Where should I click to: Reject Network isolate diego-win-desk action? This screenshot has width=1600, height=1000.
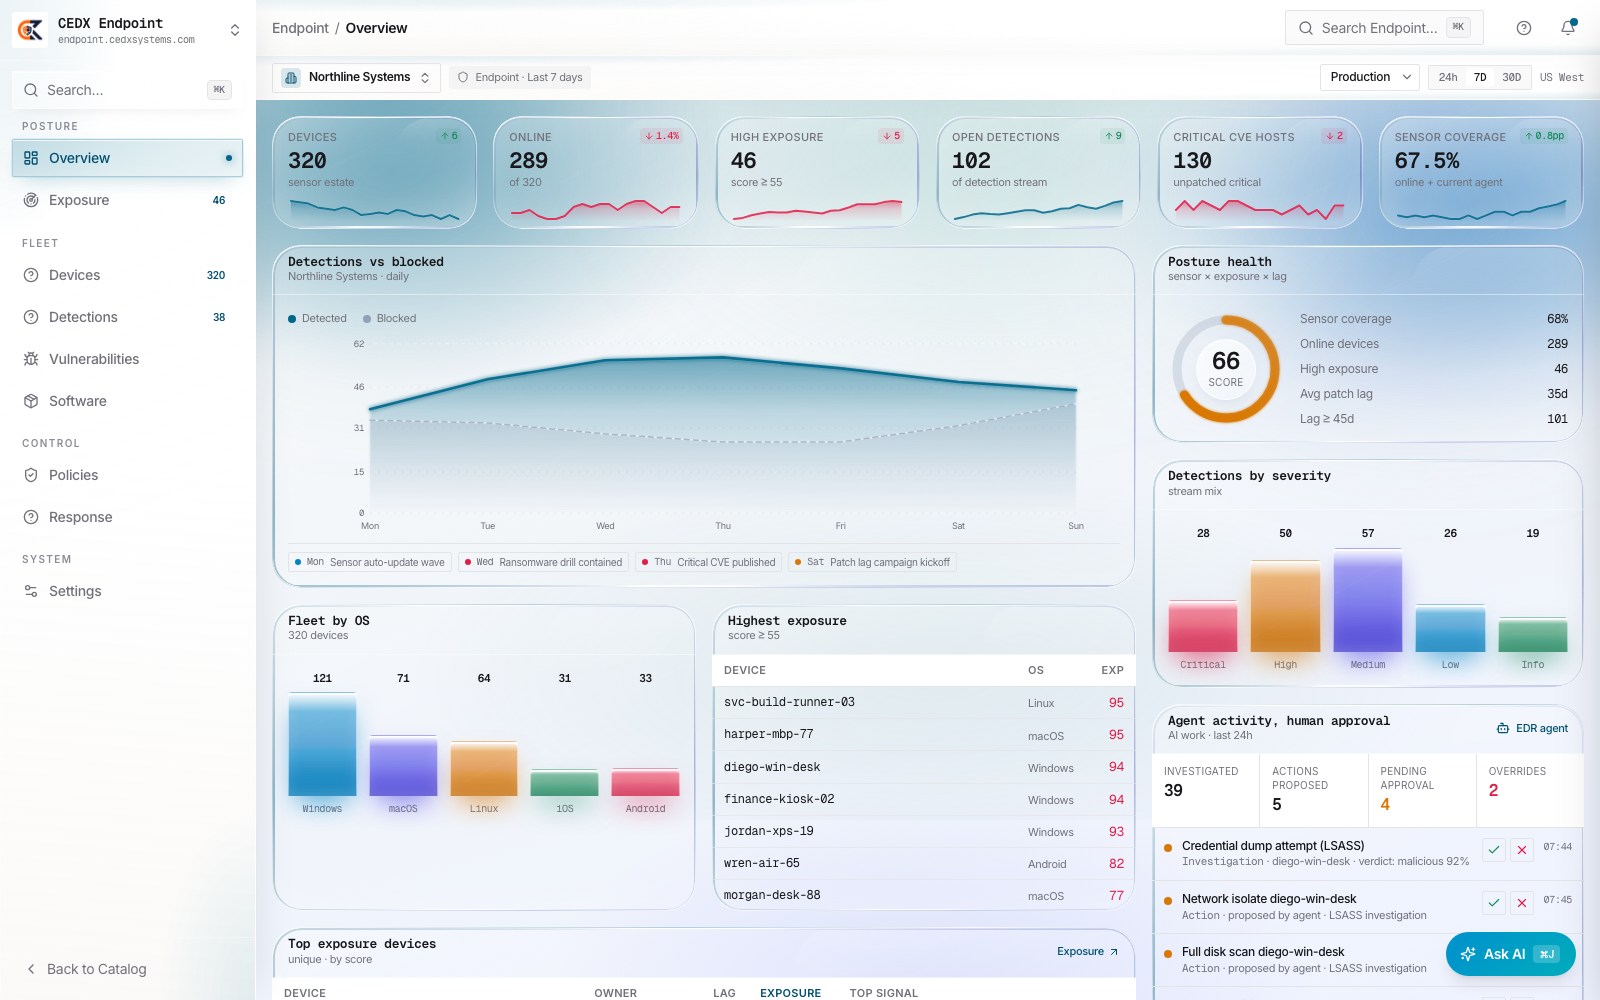1522,903
